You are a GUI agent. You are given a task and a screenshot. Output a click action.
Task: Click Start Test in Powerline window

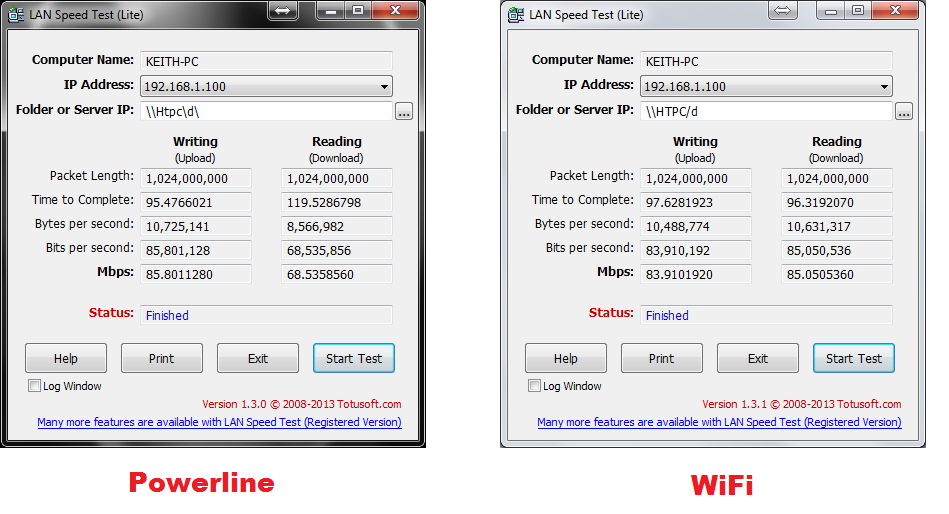353,358
